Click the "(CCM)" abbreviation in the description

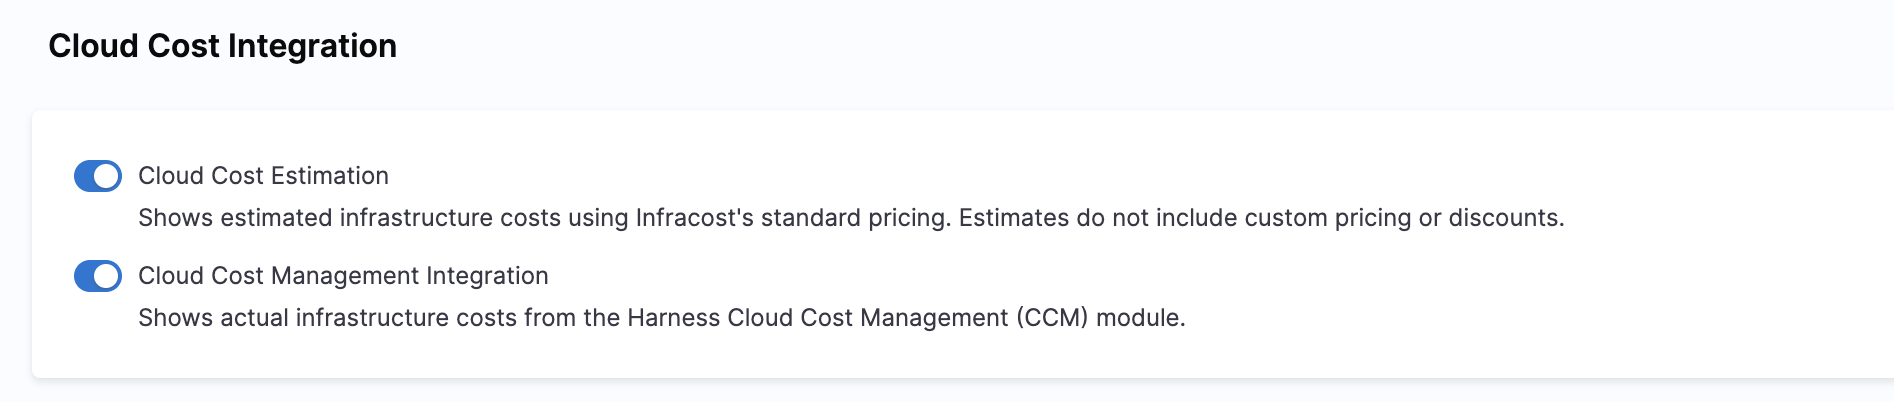pos(1052,318)
